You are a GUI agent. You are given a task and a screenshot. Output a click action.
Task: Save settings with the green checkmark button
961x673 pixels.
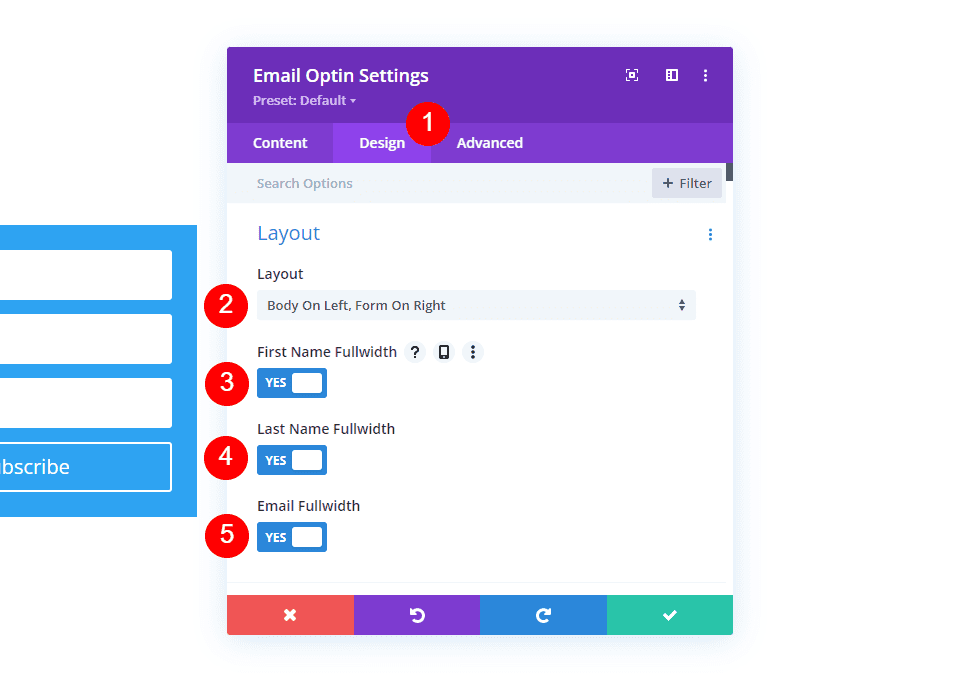tap(669, 614)
